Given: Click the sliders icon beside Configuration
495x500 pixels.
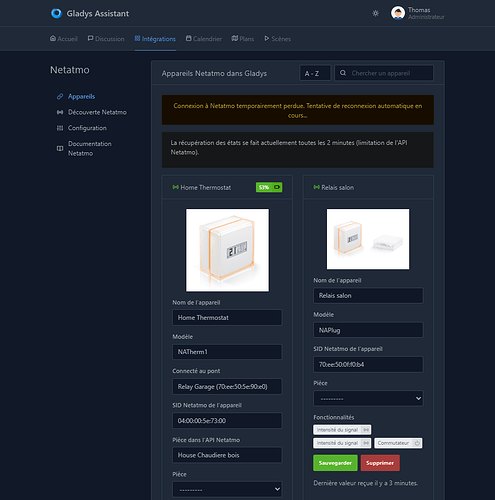Looking at the screenshot, I should point(60,128).
